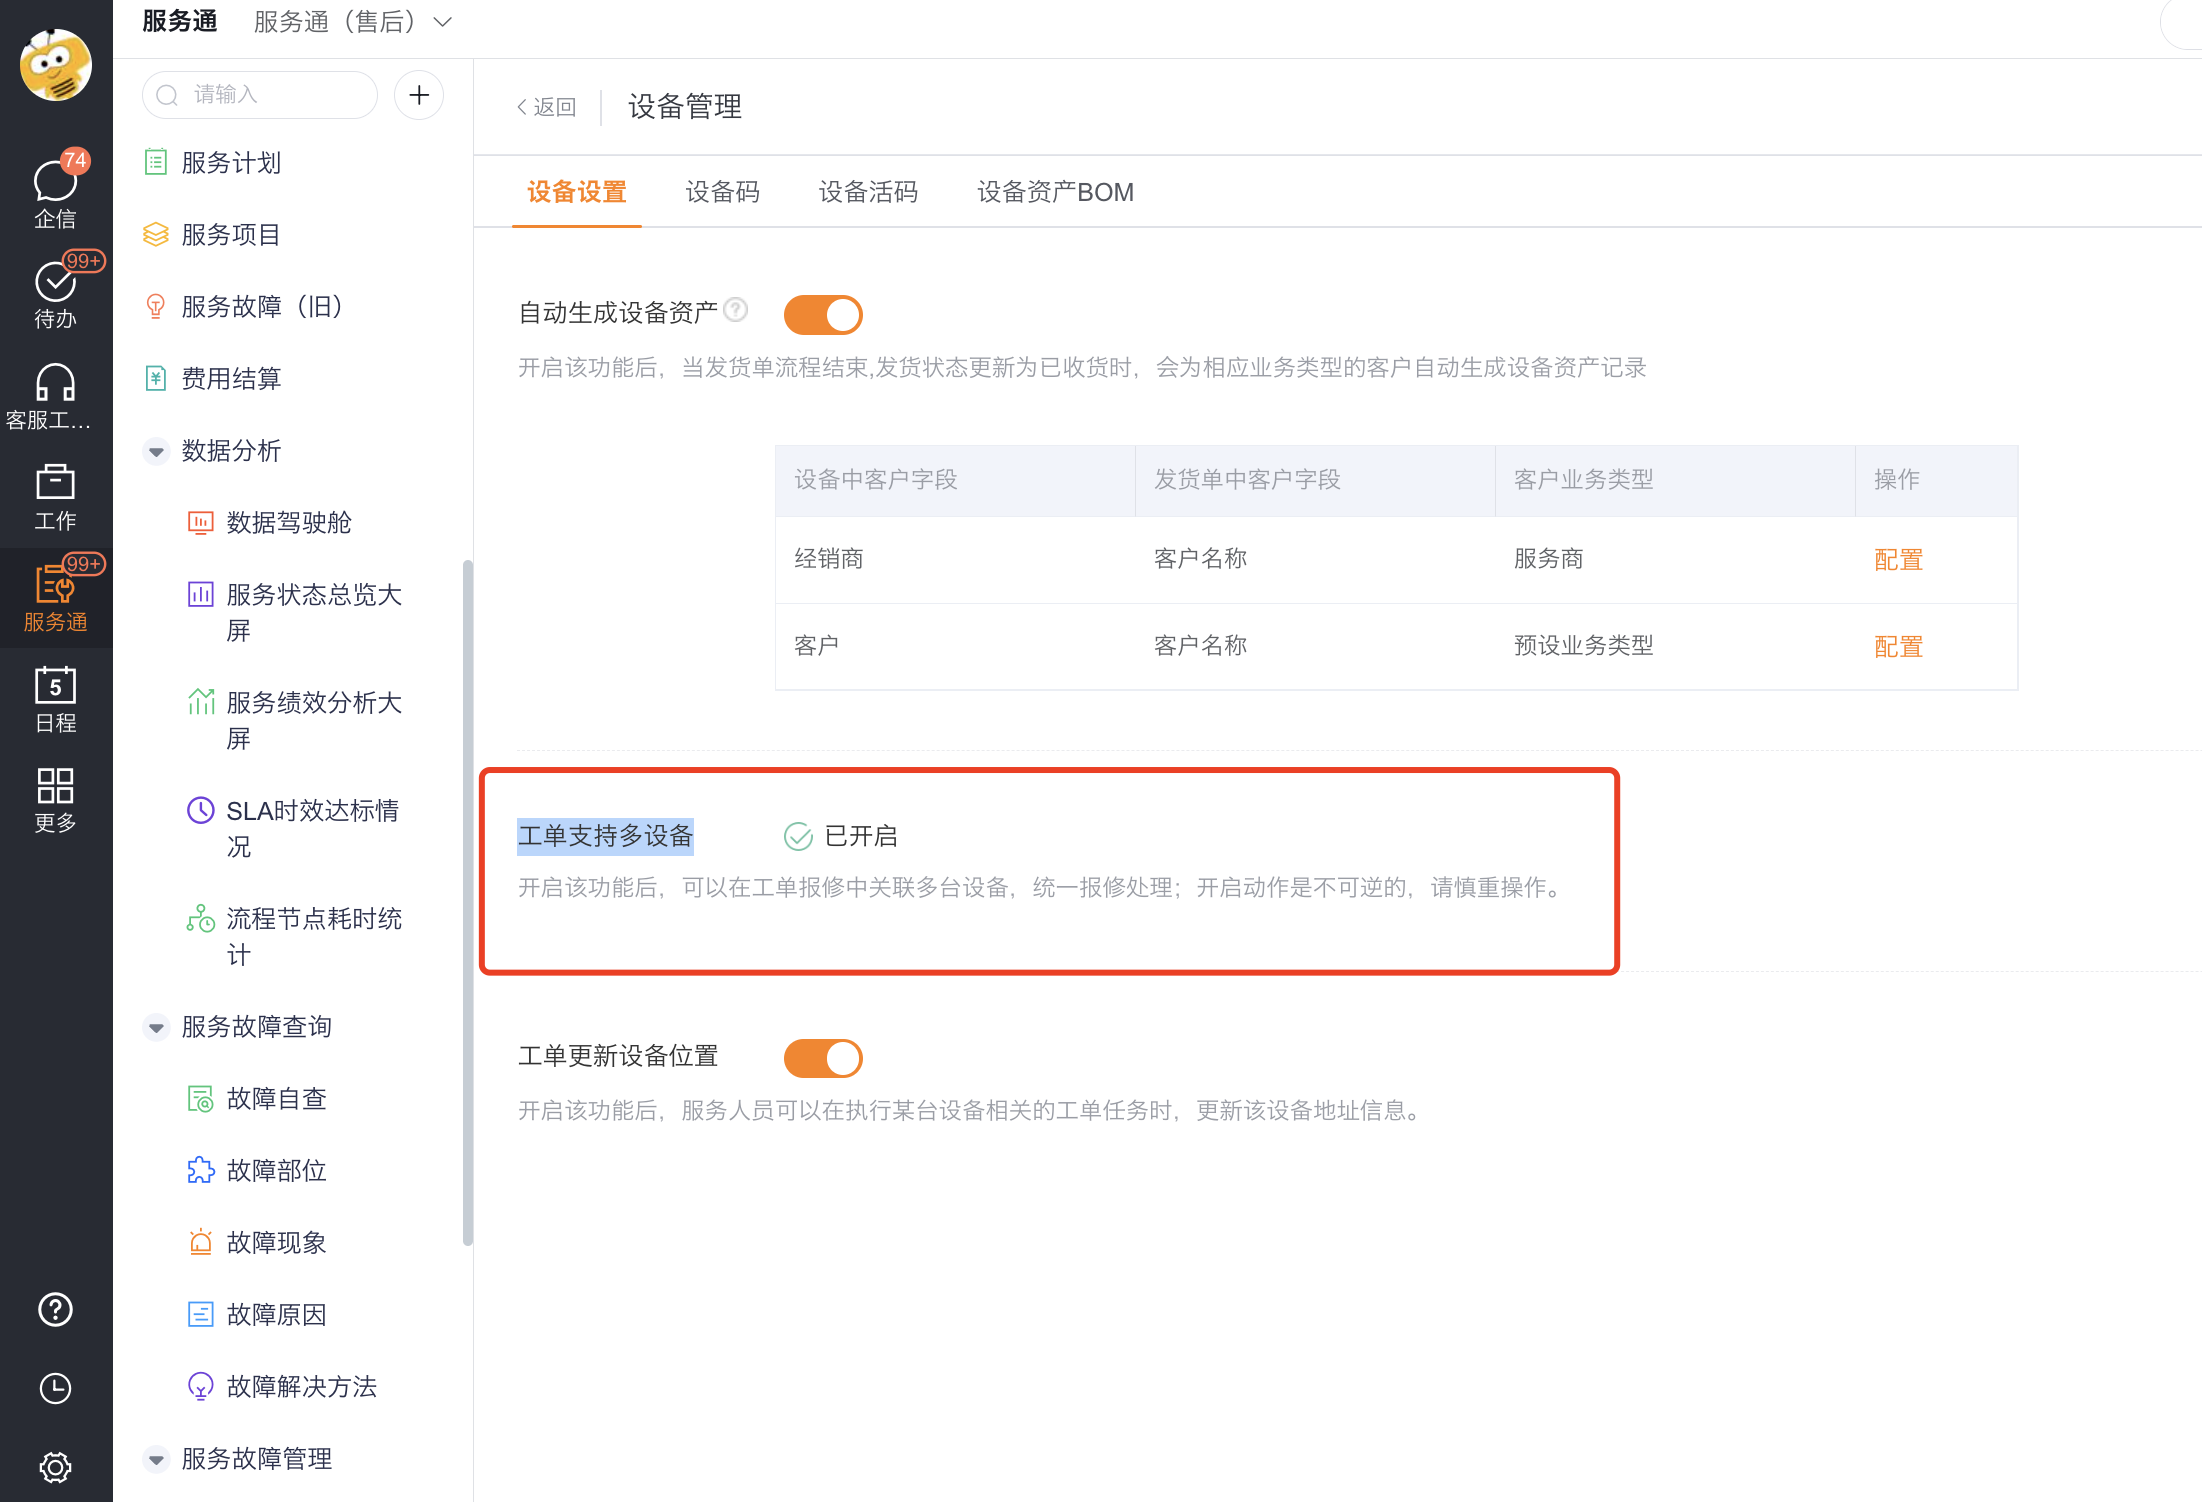Click the 返回 back button
Screen dimensions: 2202x1502
tap(547, 107)
